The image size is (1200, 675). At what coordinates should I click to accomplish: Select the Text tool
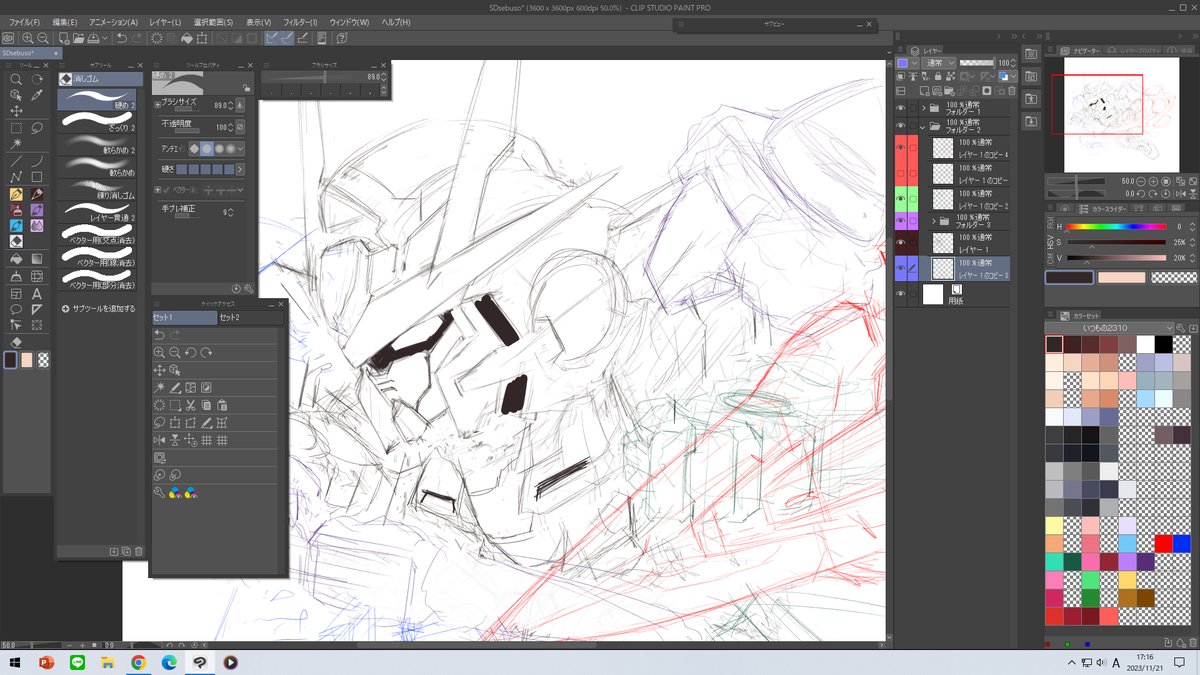click(37, 293)
